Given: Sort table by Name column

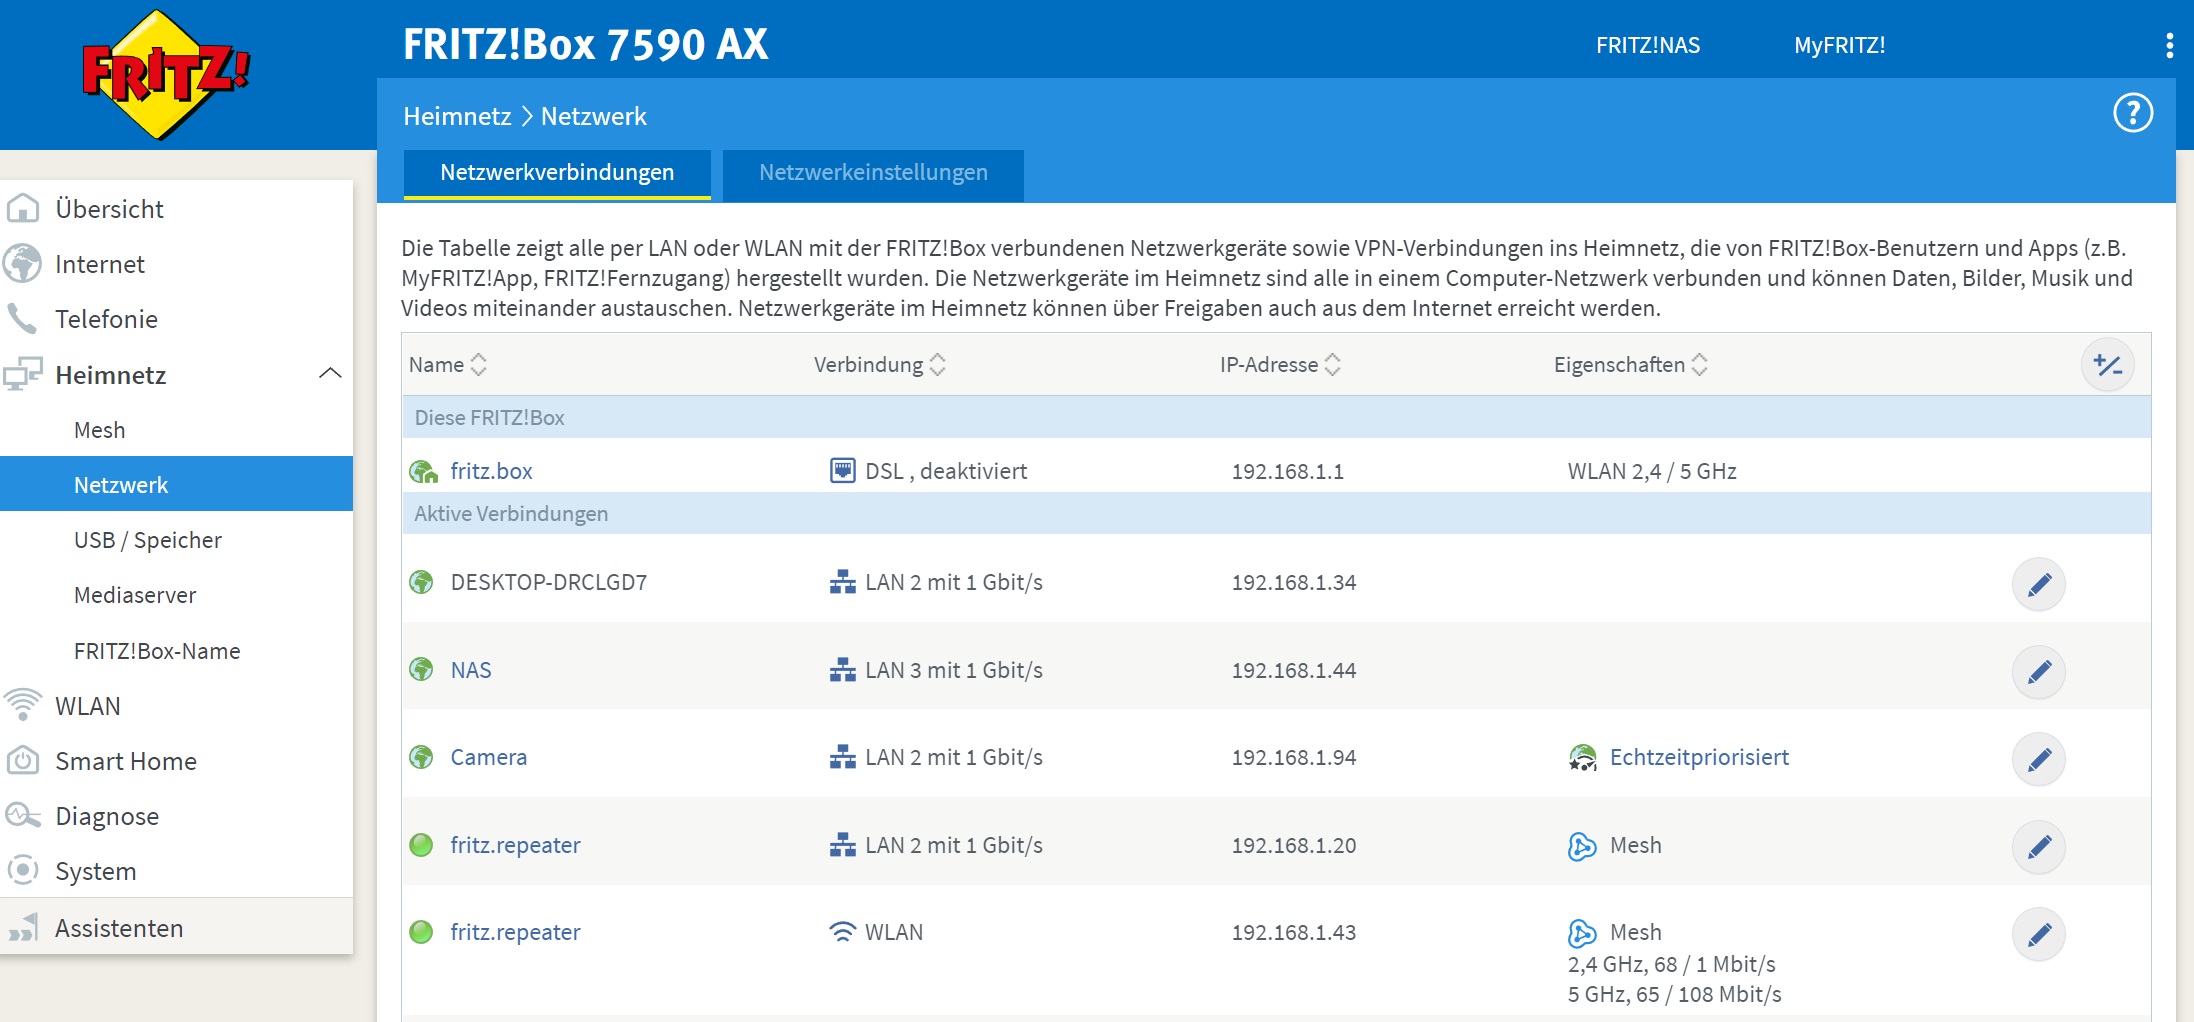Looking at the screenshot, I should click(448, 365).
